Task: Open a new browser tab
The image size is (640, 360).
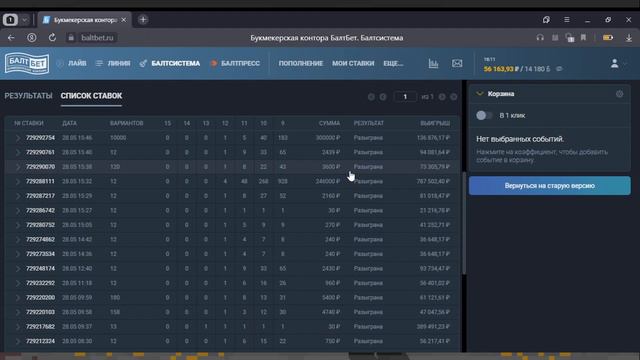Action: (x=143, y=20)
